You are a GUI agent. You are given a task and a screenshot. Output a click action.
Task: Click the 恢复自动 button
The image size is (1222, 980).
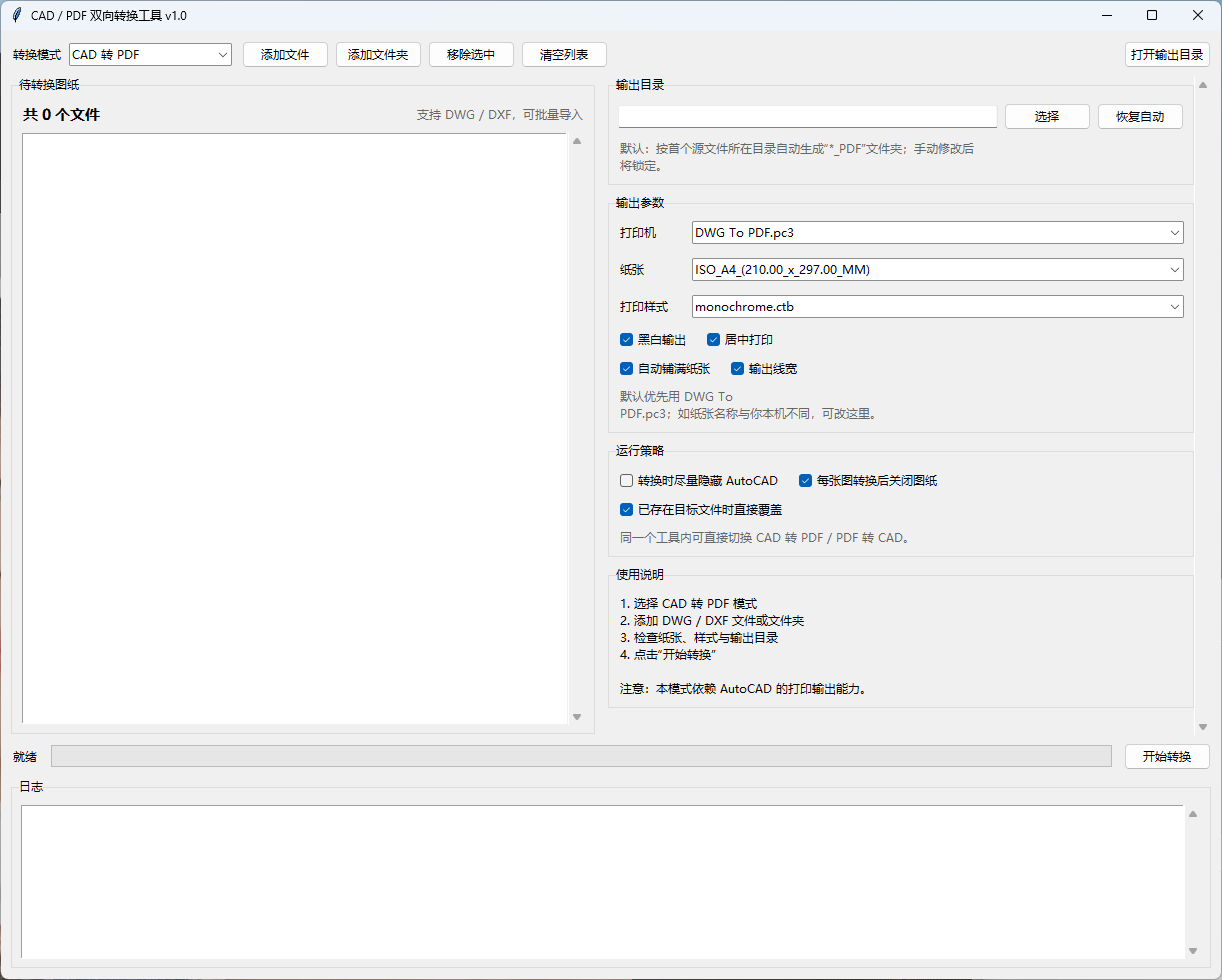tap(1140, 117)
